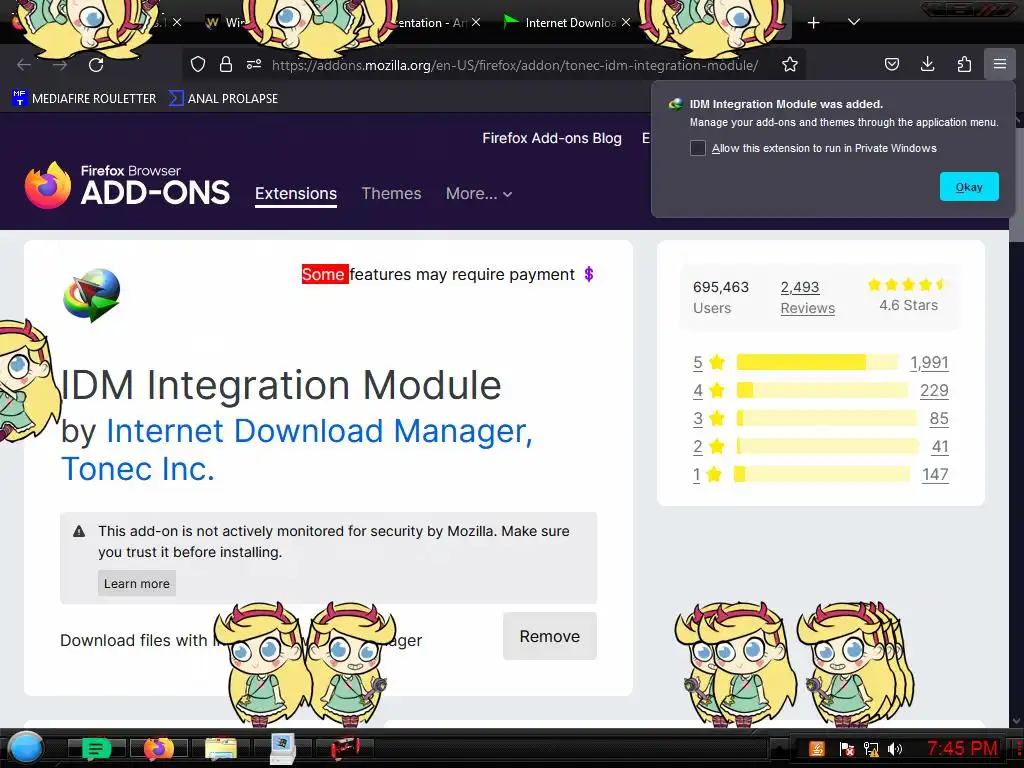Open the Themes section
1024x768 pixels.
click(x=391, y=193)
